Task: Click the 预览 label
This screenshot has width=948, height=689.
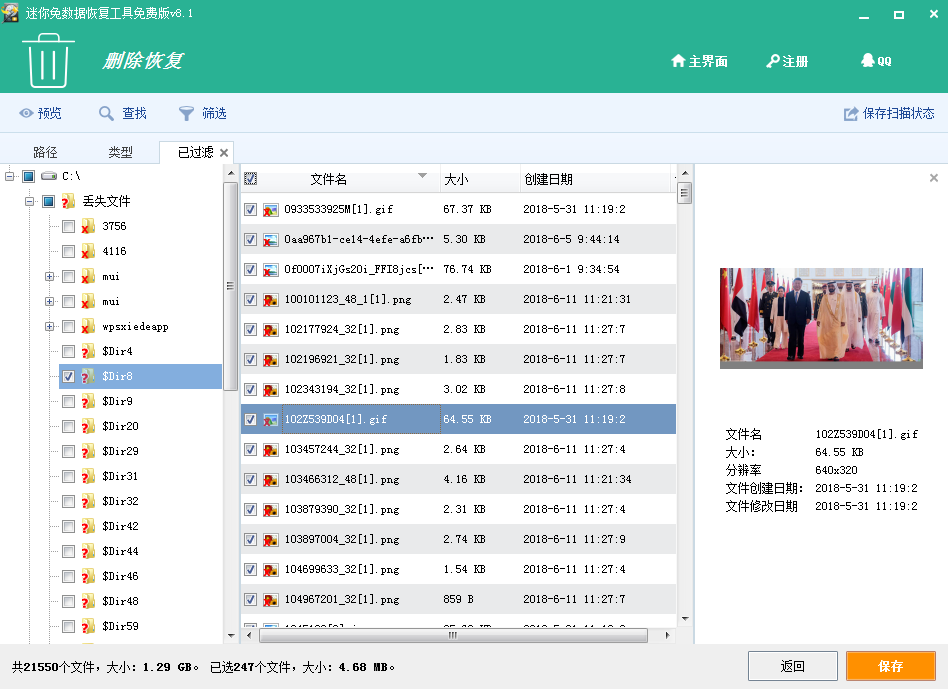Action: [x=49, y=114]
